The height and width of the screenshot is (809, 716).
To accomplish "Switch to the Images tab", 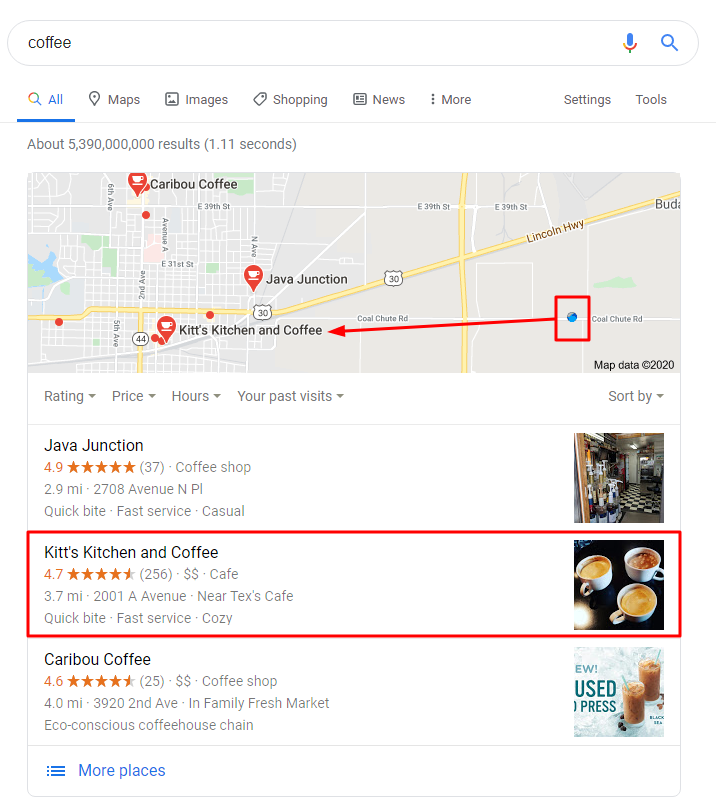I will [x=196, y=99].
